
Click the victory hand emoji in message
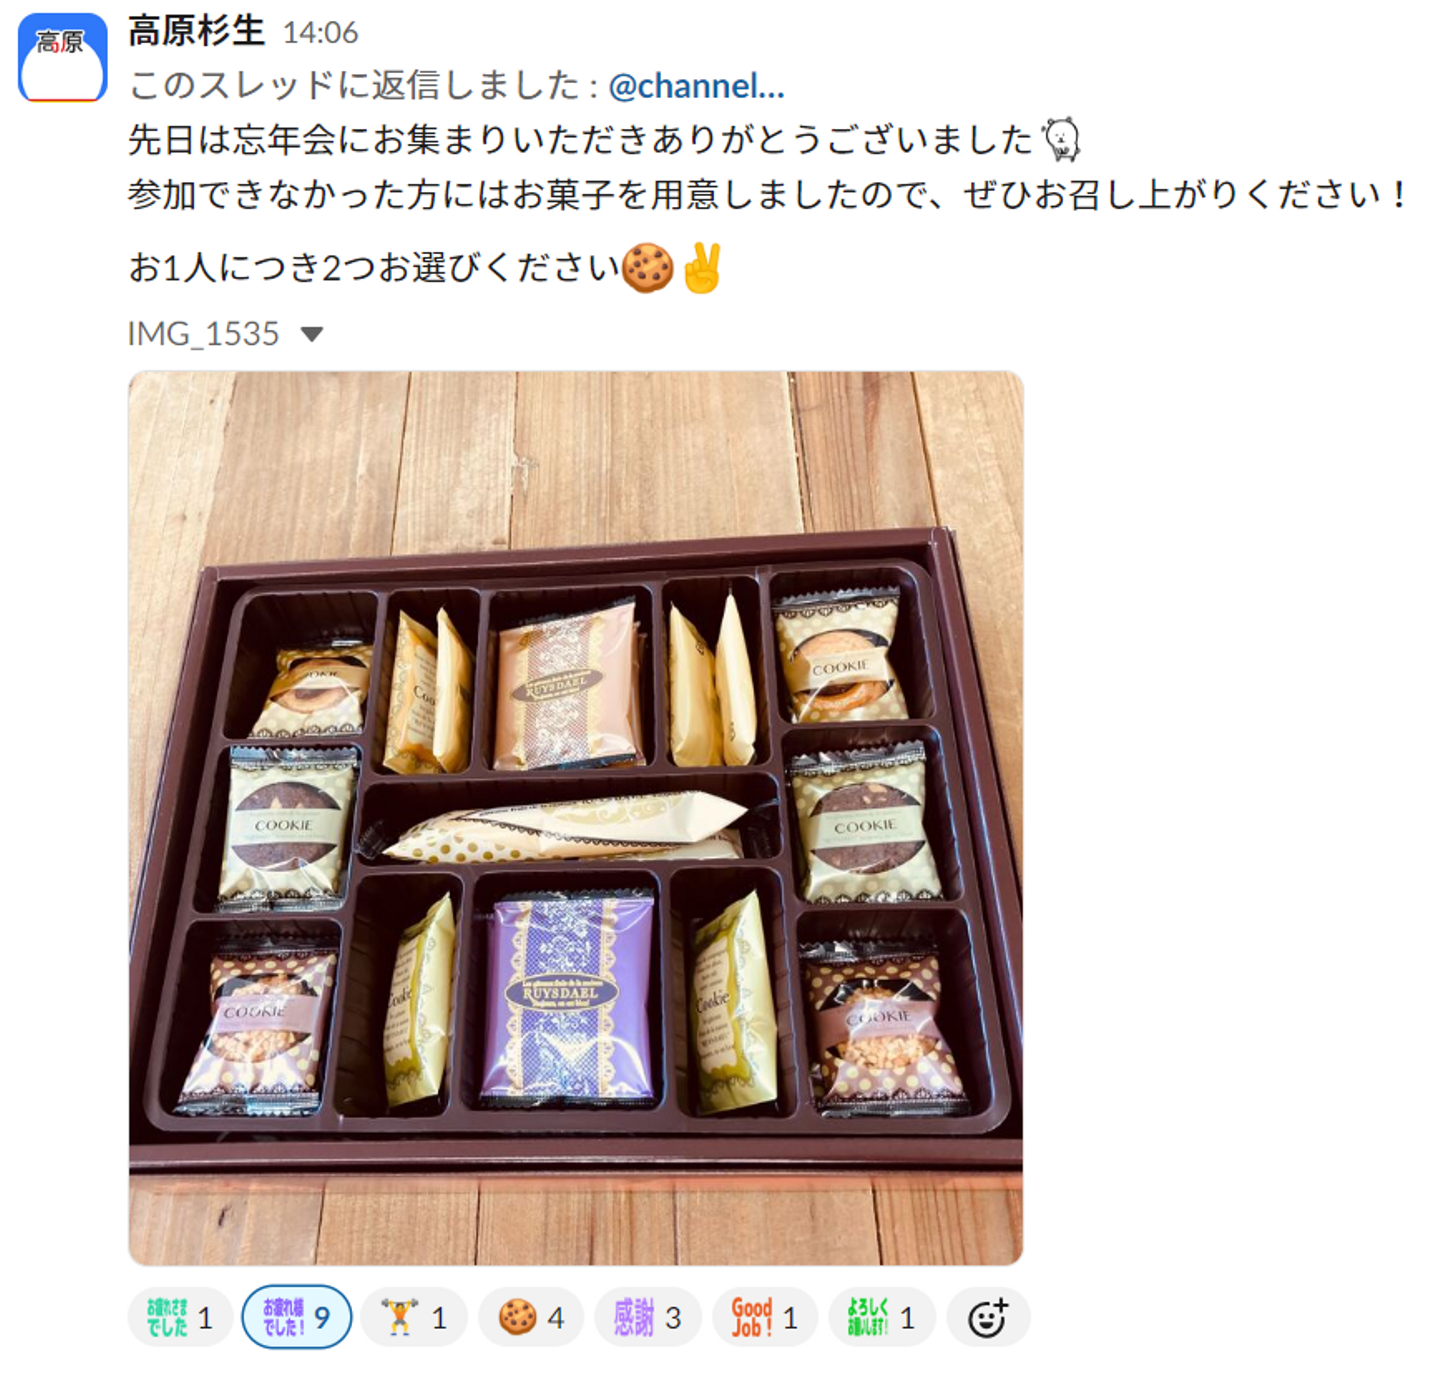click(702, 268)
